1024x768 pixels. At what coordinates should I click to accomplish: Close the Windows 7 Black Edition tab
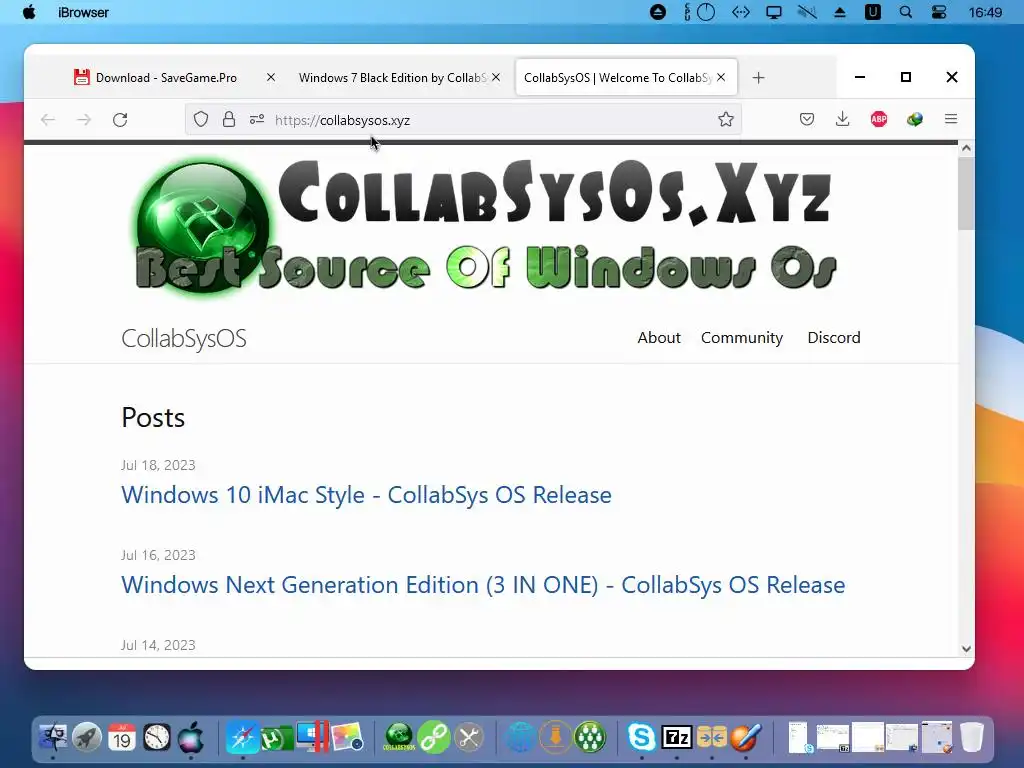(496, 77)
